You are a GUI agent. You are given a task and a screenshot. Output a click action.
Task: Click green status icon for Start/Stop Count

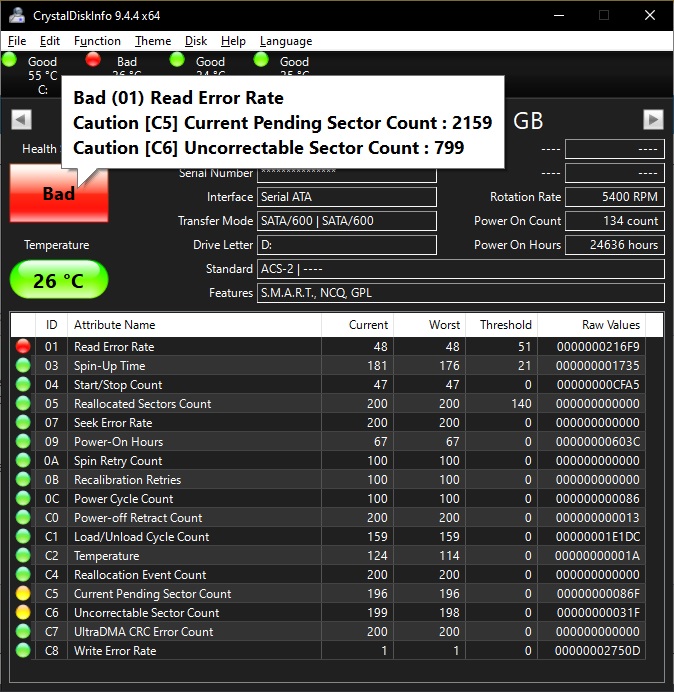23,384
